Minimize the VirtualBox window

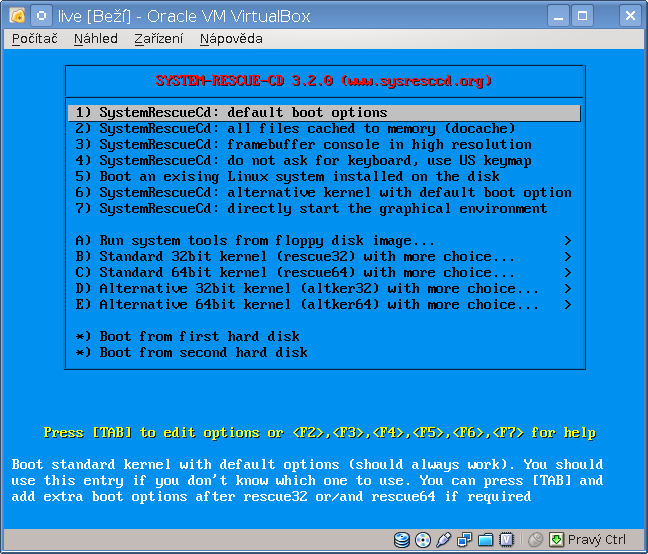coord(558,16)
